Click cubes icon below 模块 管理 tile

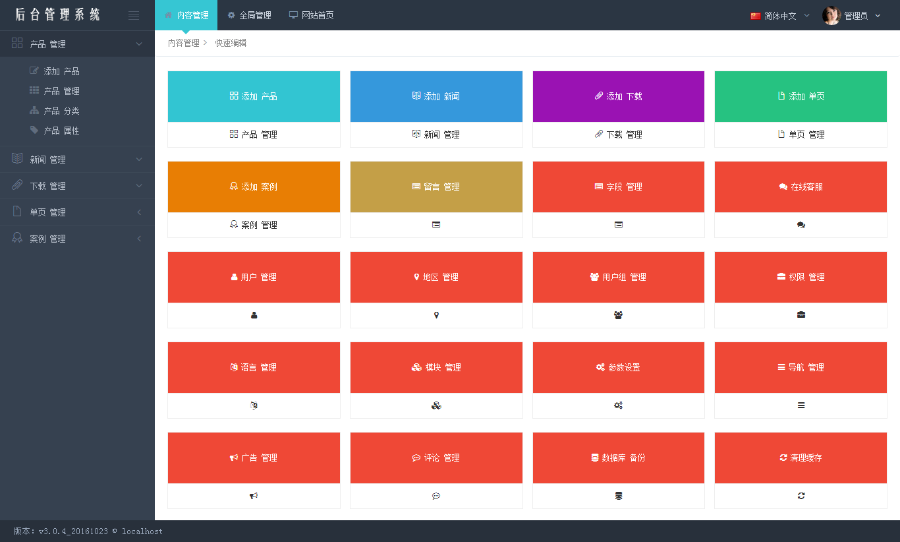click(x=436, y=405)
